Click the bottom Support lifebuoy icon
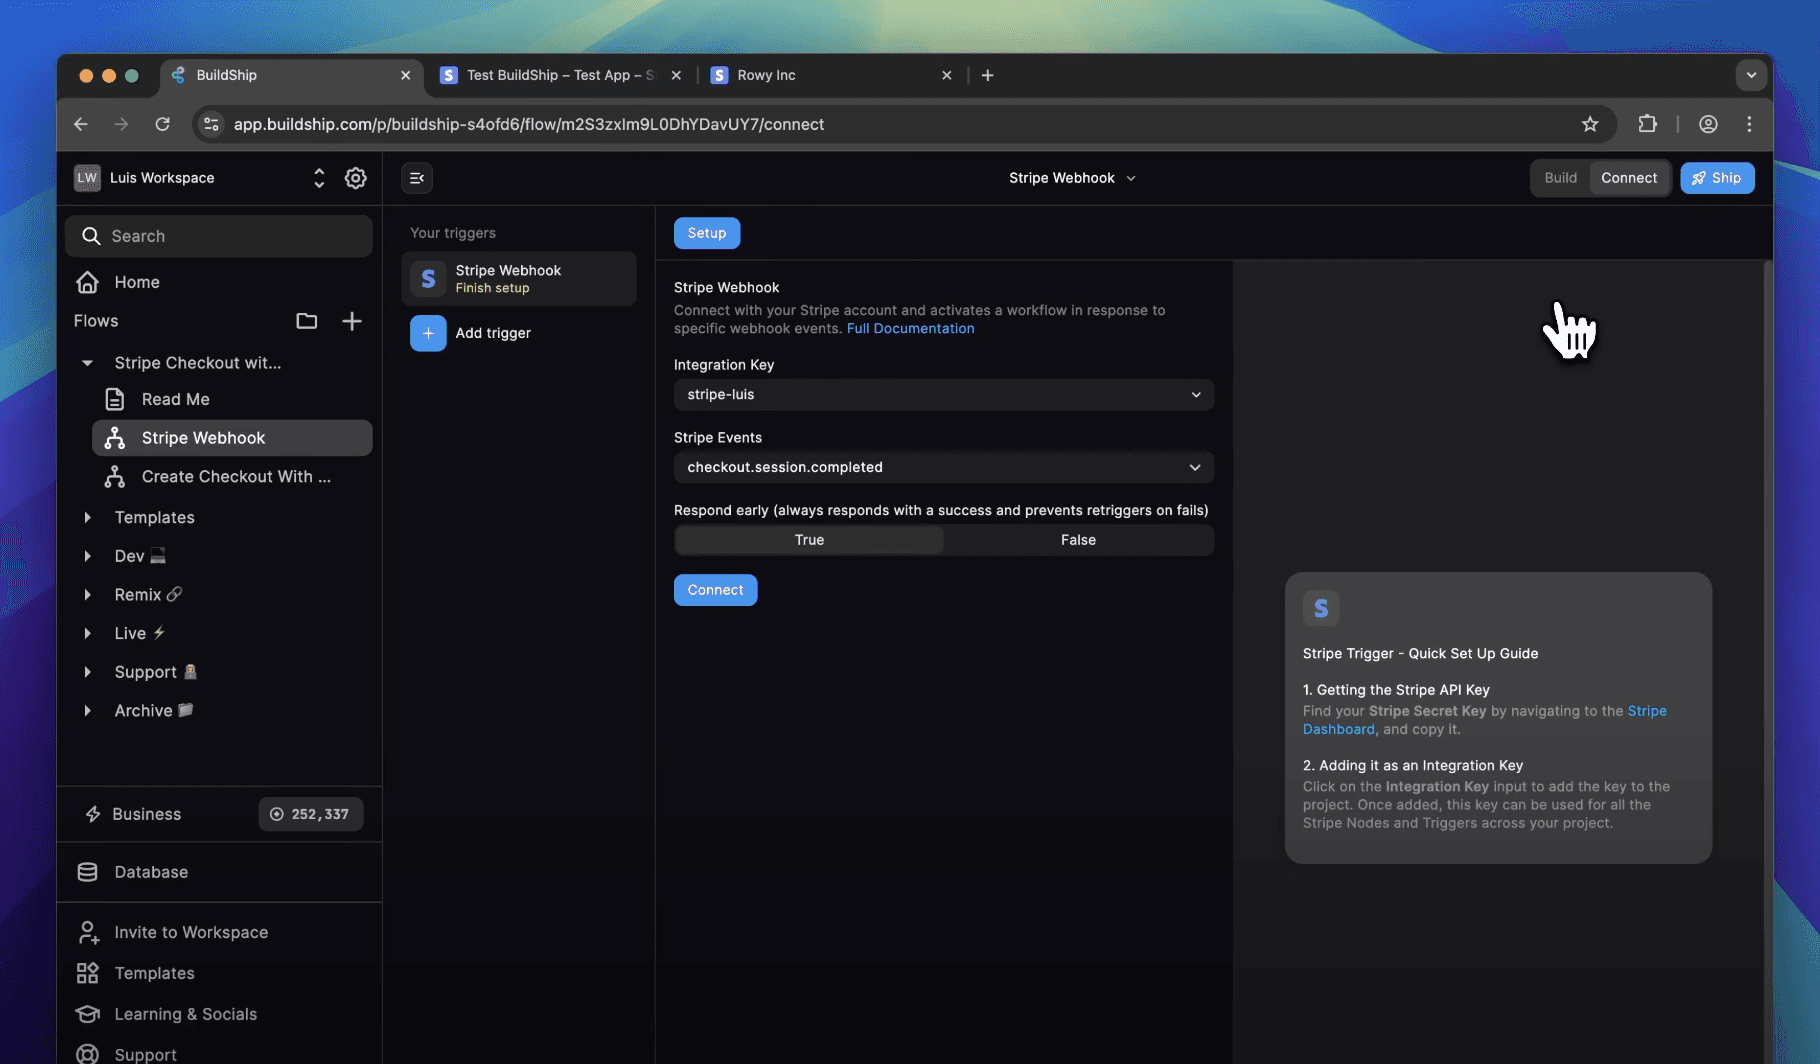Viewport: 1820px width, 1064px height. point(88,1054)
